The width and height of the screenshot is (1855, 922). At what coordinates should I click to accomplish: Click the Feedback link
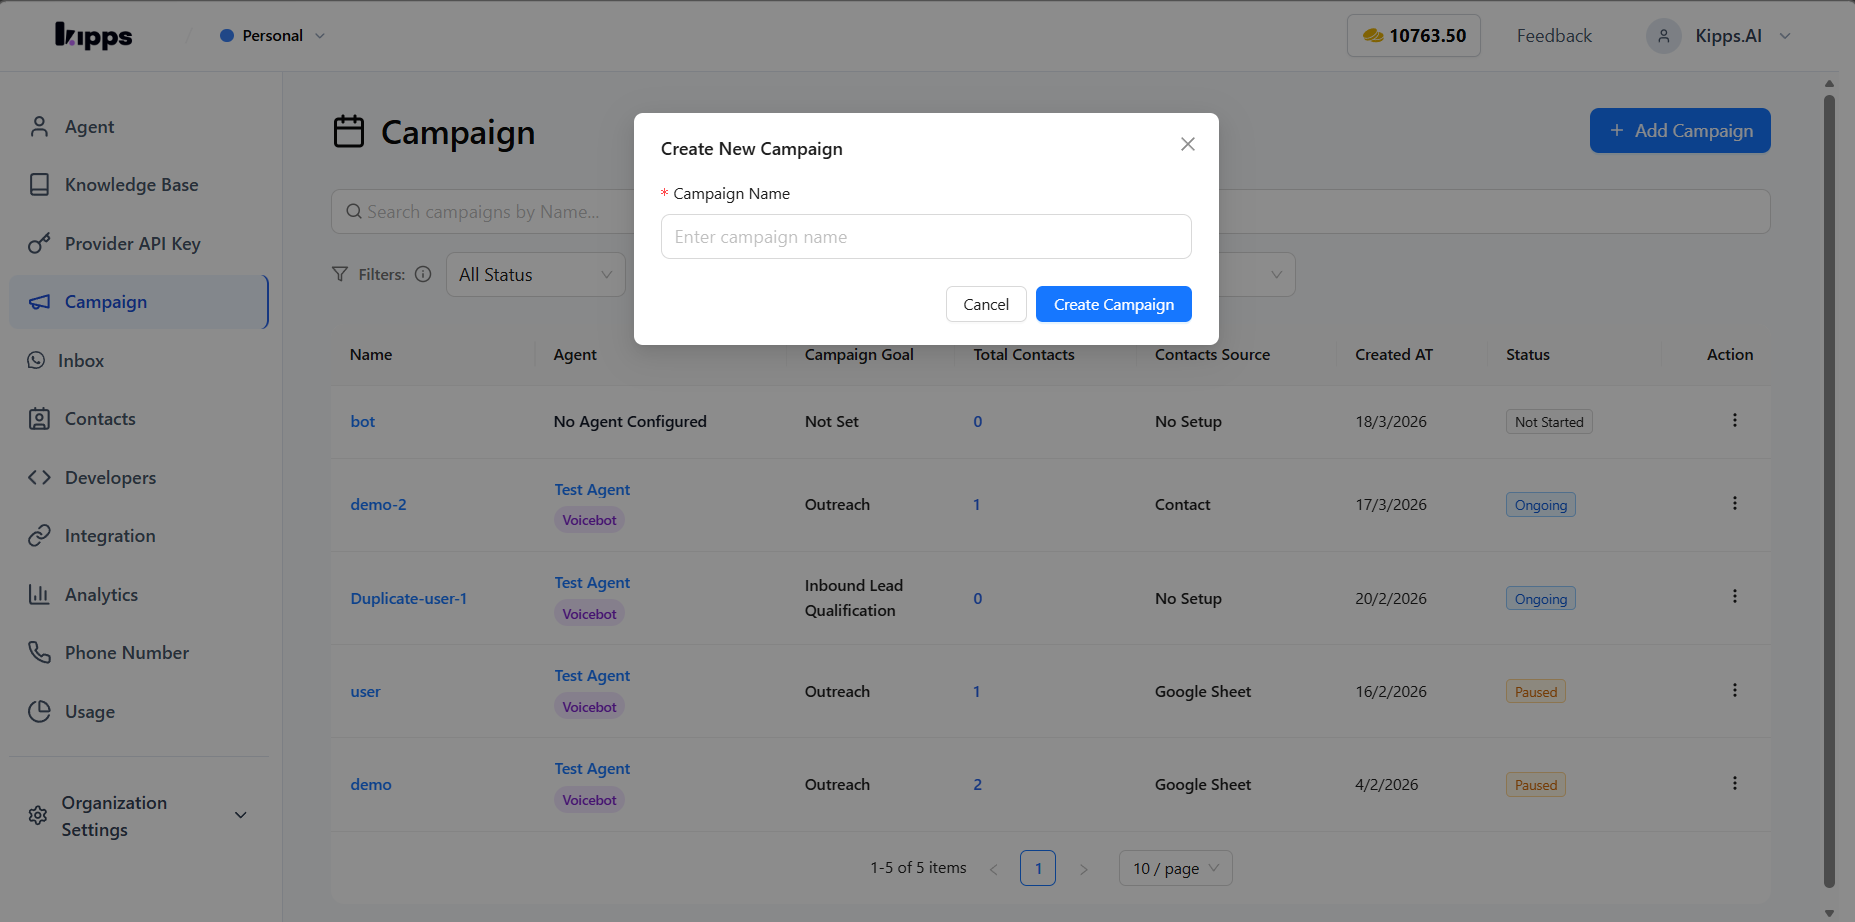point(1554,36)
